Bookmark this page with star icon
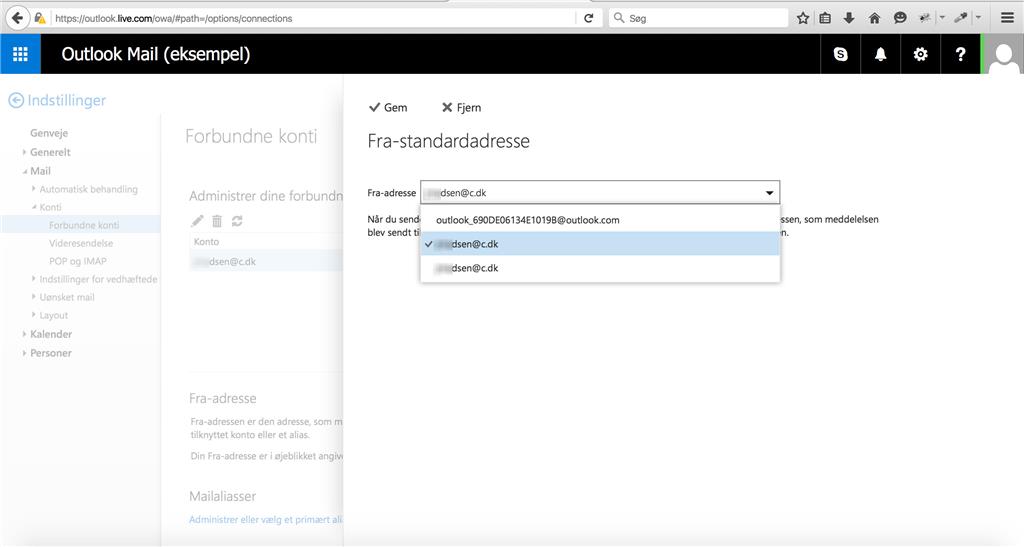The image size is (1024, 547). point(803,18)
